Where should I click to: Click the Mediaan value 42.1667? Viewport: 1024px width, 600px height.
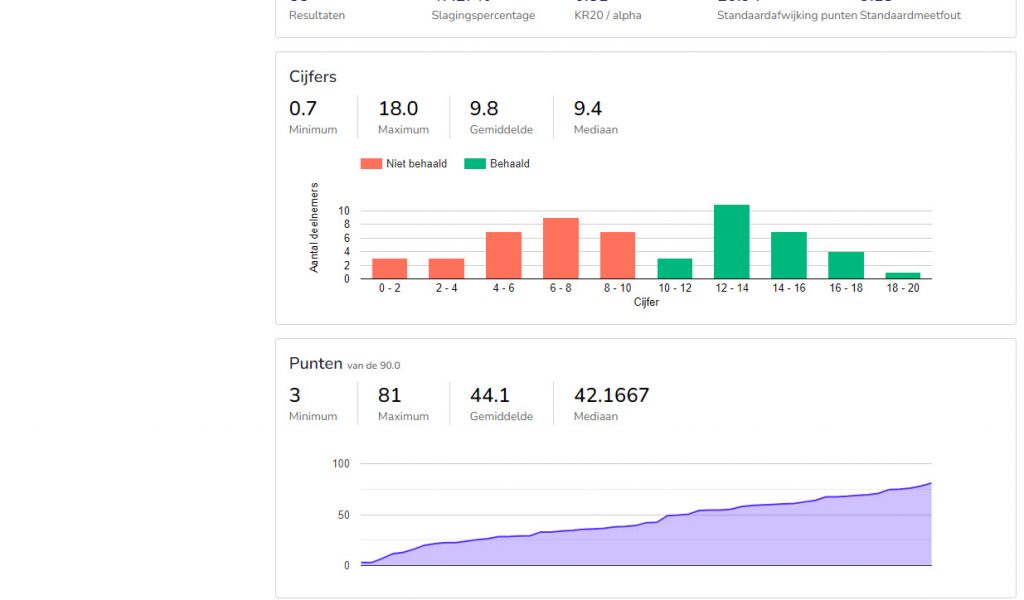[x=611, y=395]
